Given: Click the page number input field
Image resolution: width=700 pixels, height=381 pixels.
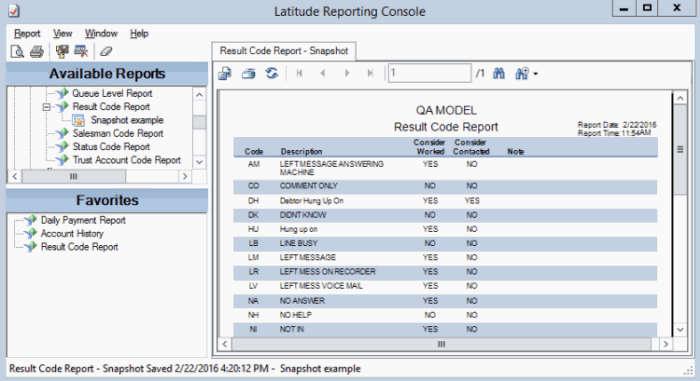Looking at the screenshot, I should pos(429,73).
